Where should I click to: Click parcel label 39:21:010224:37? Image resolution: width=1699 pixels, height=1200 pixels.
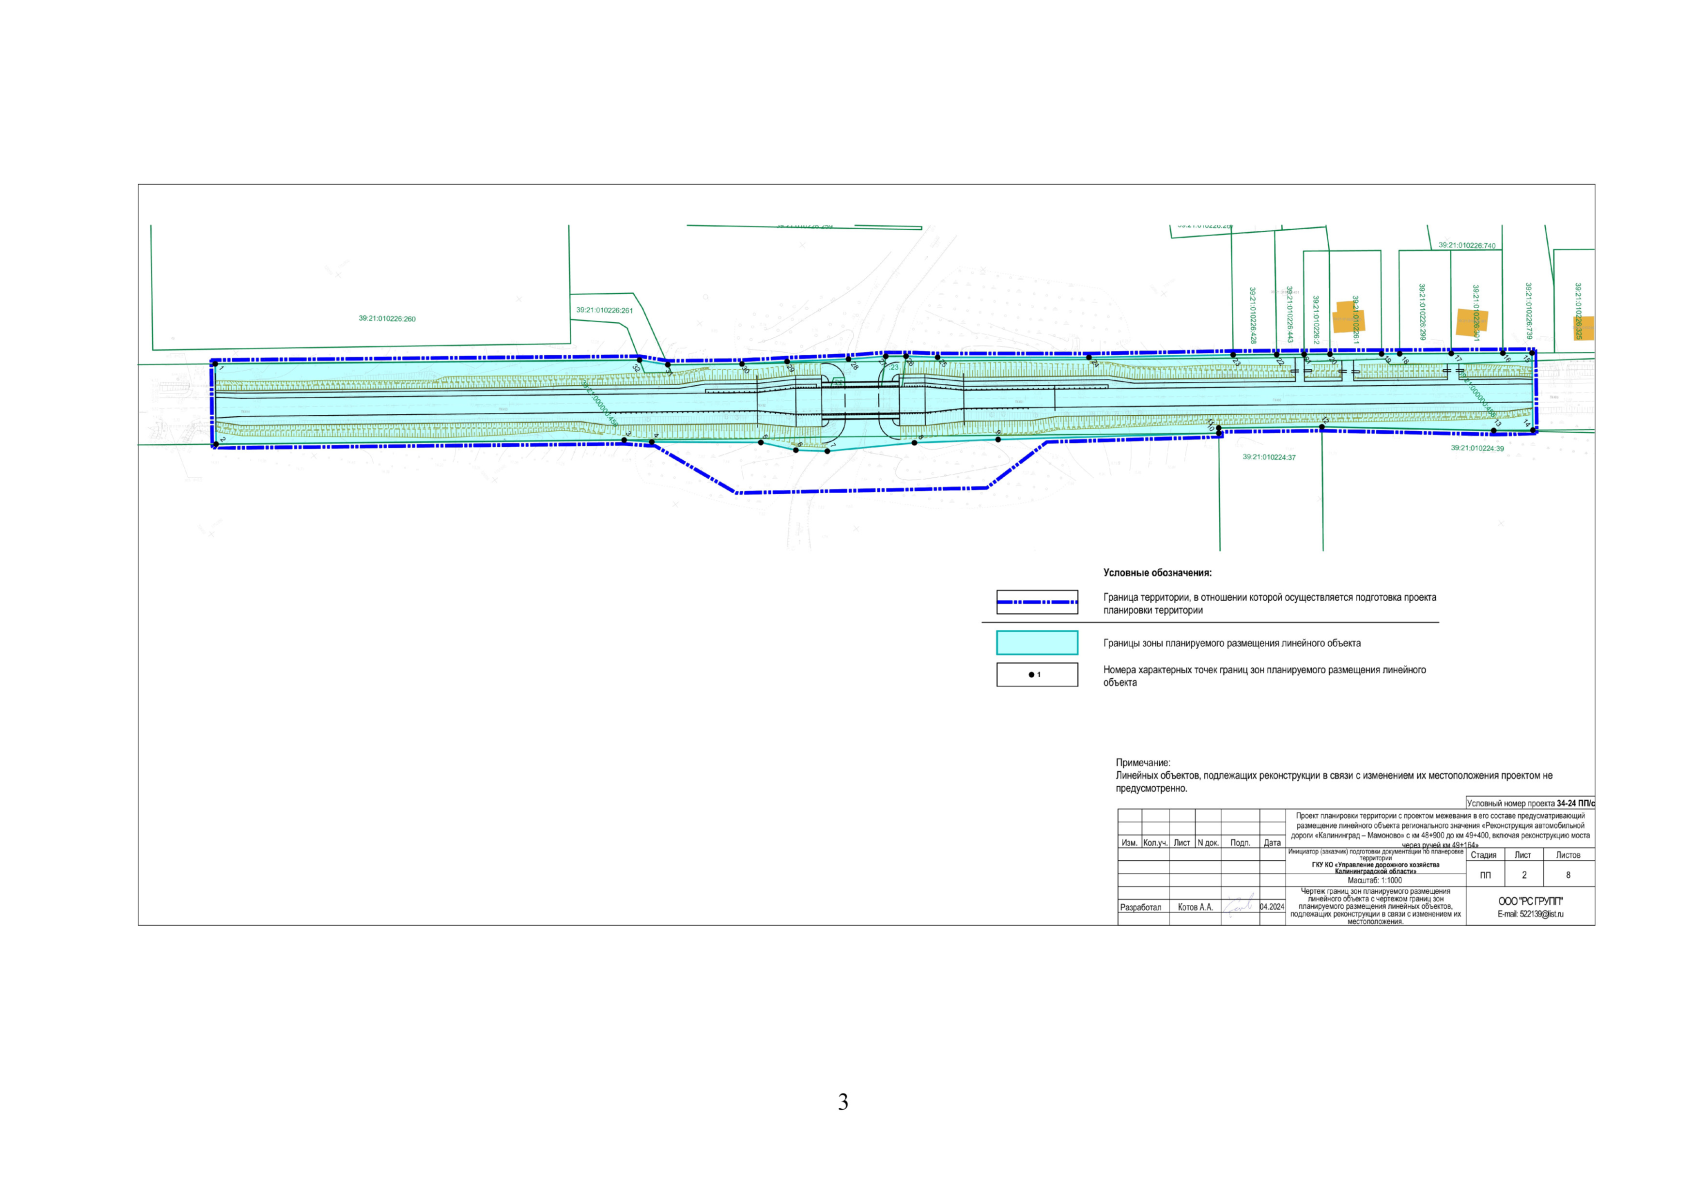(x=1269, y=457)
